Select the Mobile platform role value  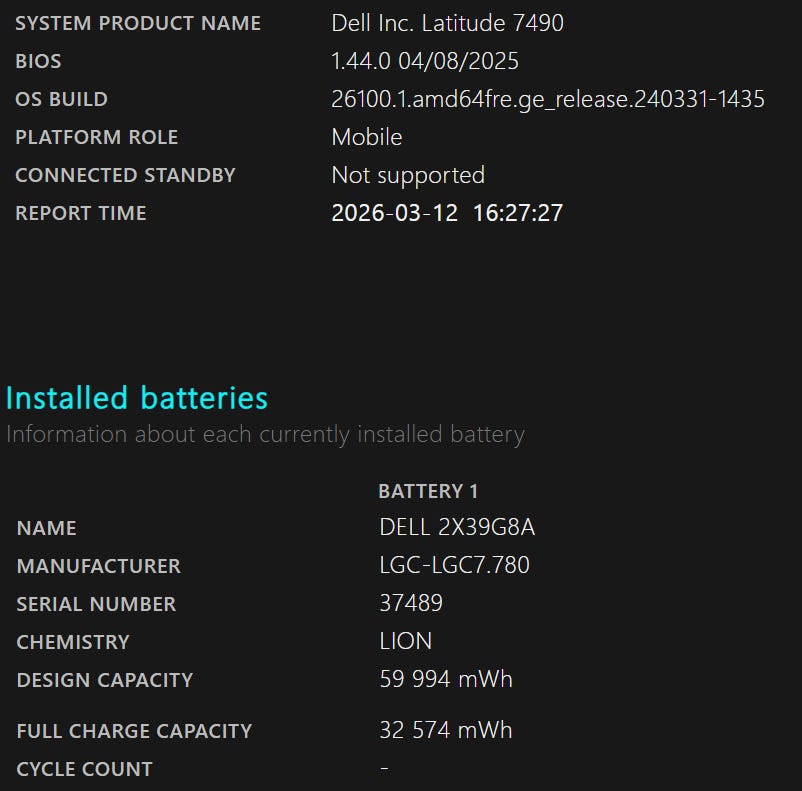coord(366,137)
